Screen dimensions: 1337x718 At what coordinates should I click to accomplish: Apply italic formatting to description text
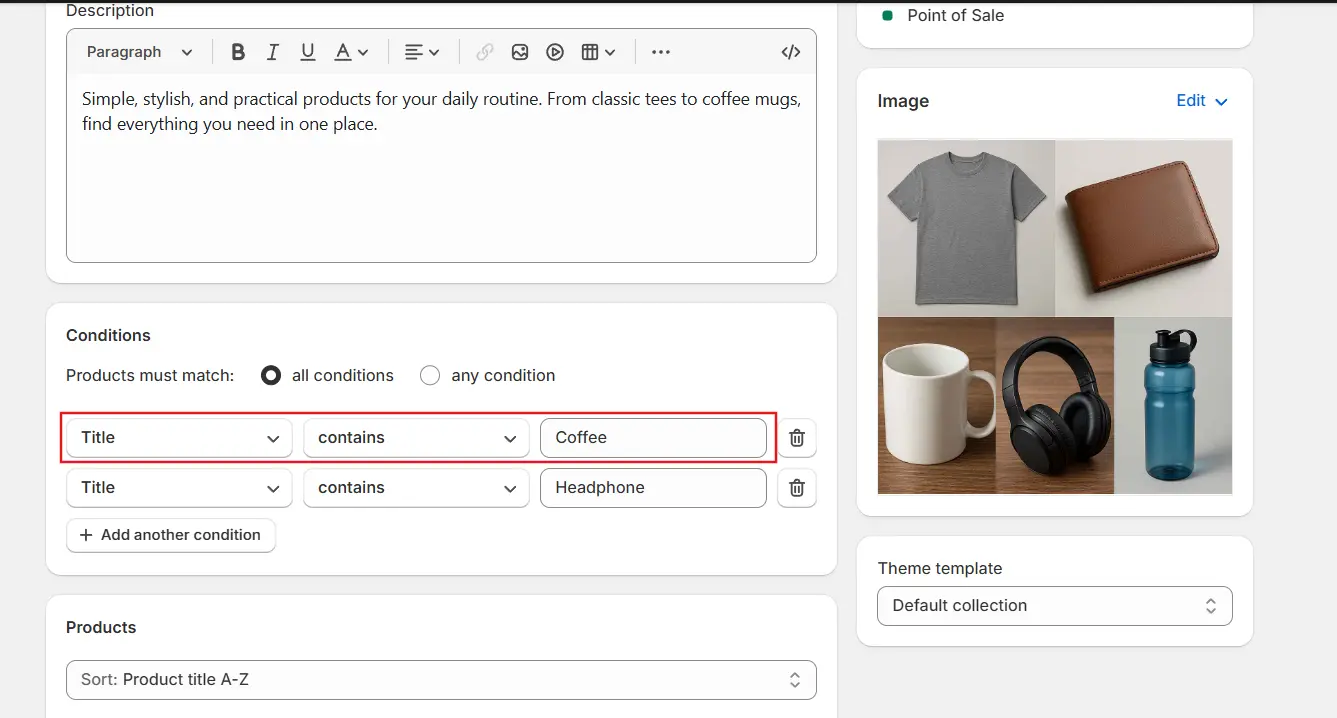pos(272,52)
